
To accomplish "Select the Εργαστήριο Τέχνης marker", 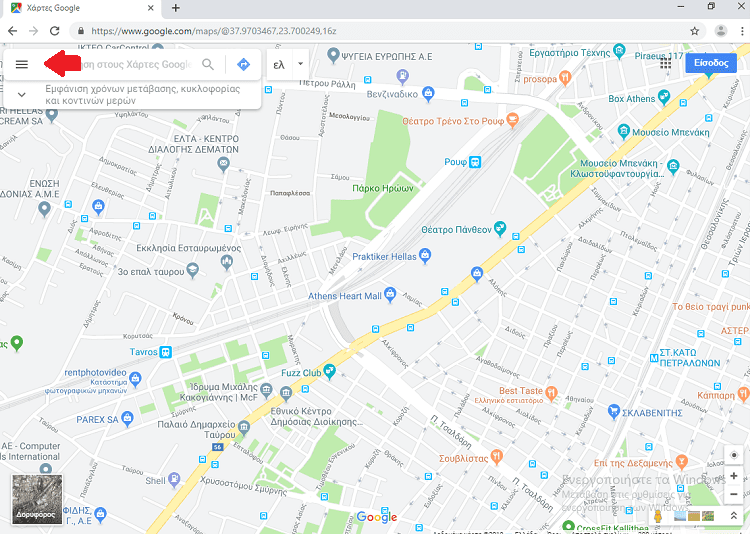I will point(619,51).
